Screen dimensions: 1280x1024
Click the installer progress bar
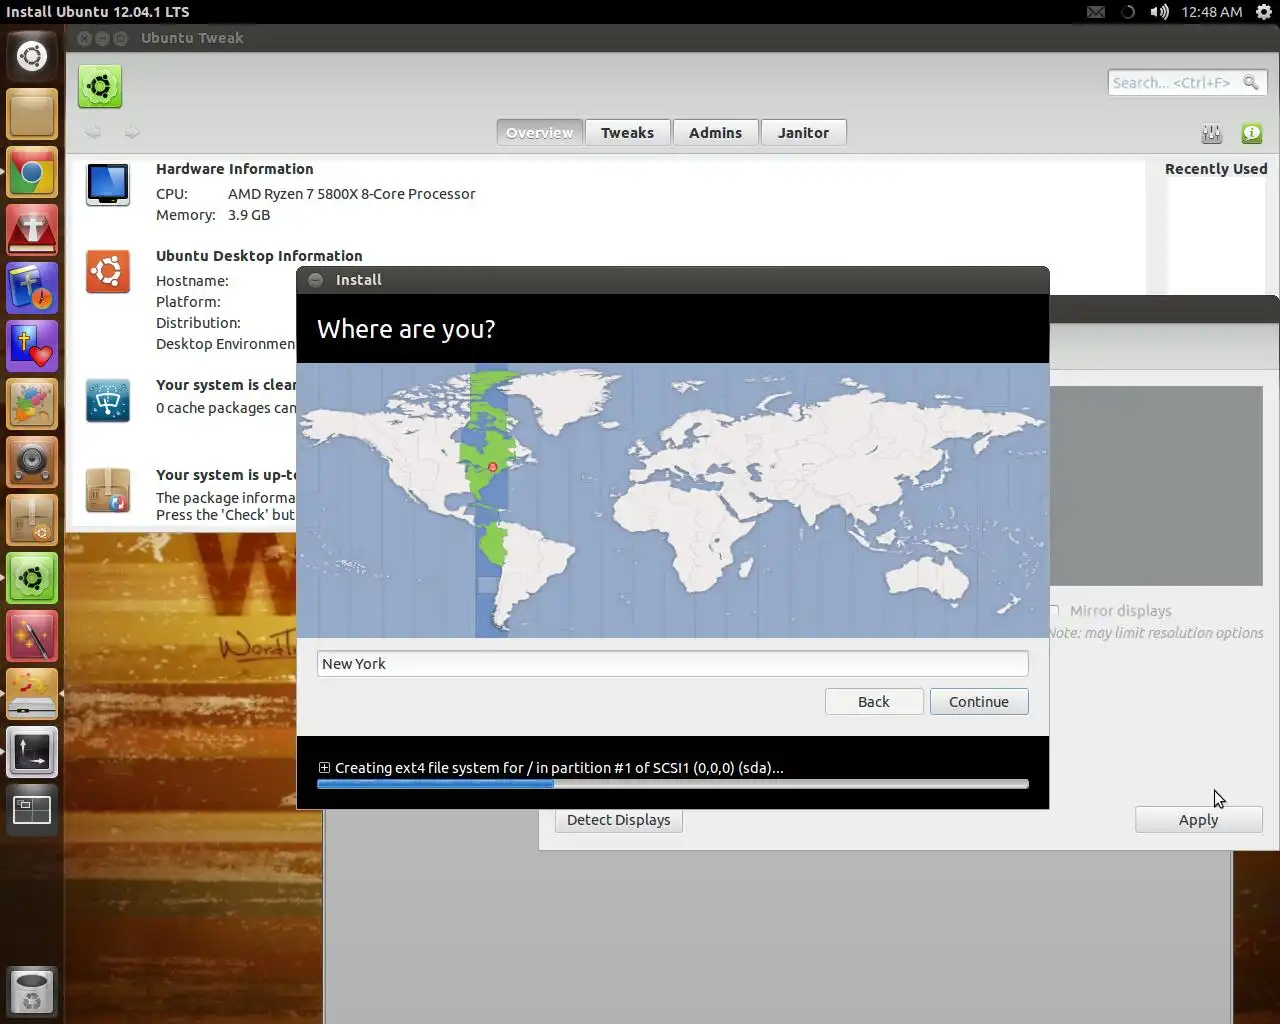(x=672, y=785)
